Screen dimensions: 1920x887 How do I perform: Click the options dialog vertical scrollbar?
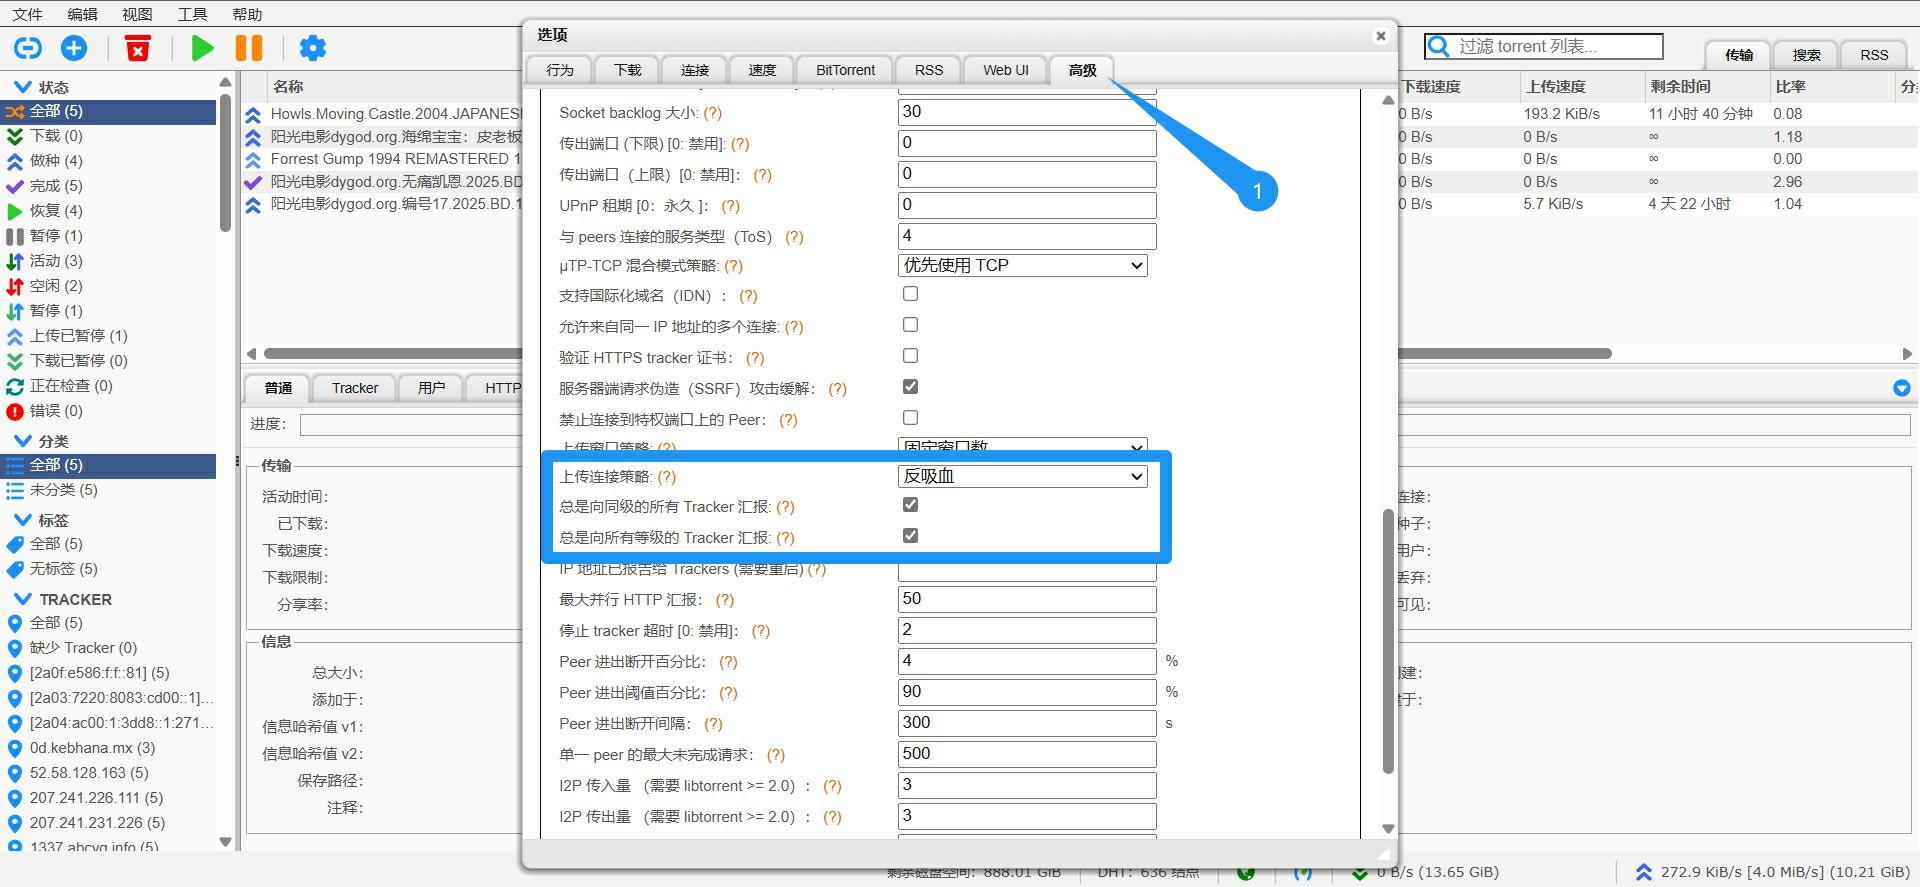(1387, 640)
